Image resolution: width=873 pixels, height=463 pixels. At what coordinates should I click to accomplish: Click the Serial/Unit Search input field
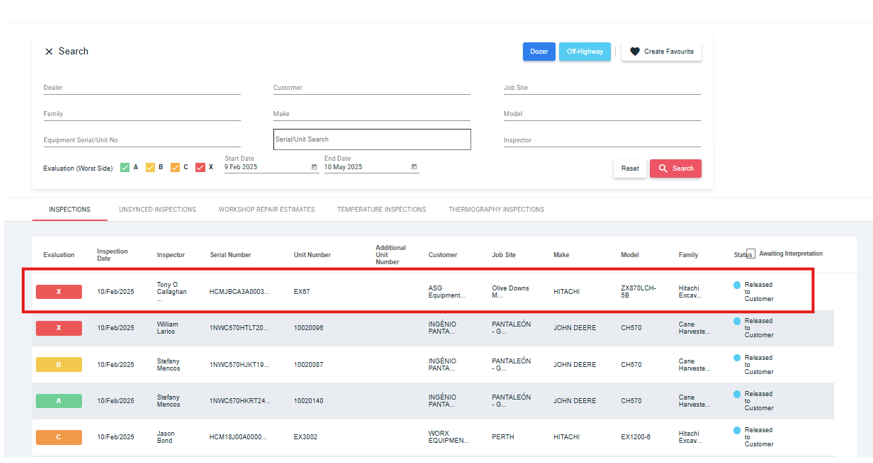372,140
